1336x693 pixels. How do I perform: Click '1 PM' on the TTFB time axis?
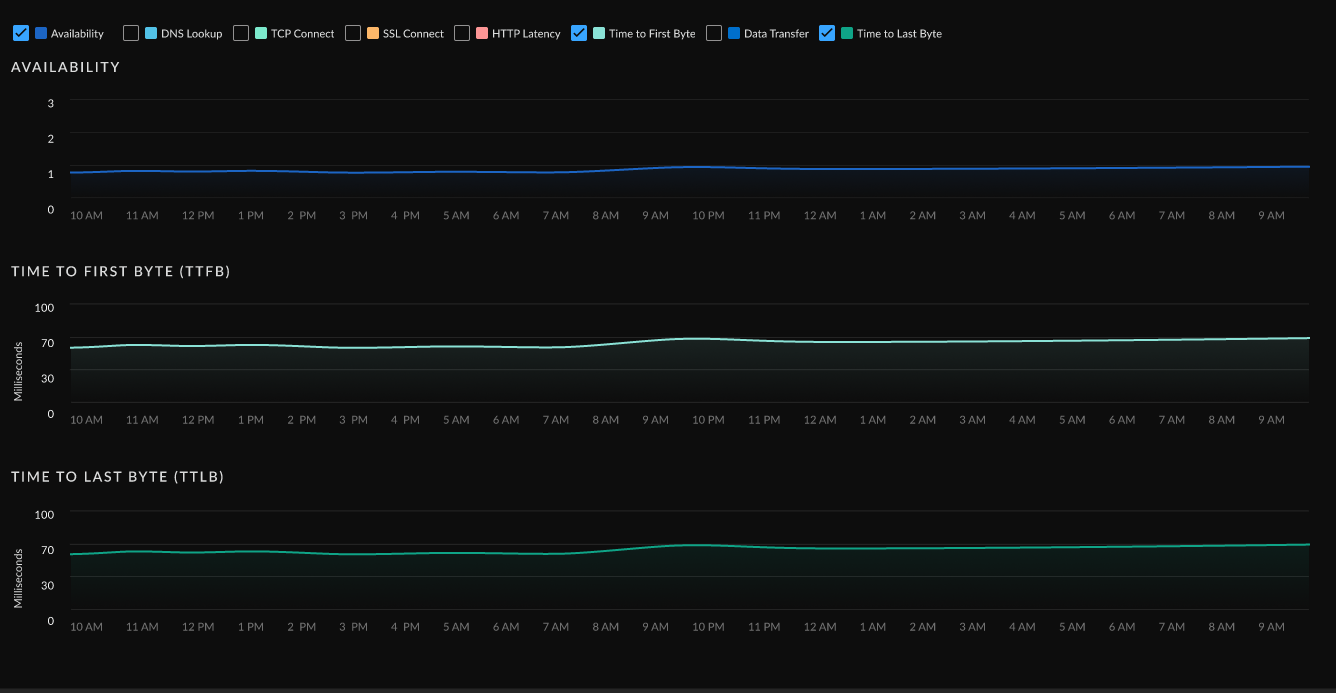click(x=250, y=420)
